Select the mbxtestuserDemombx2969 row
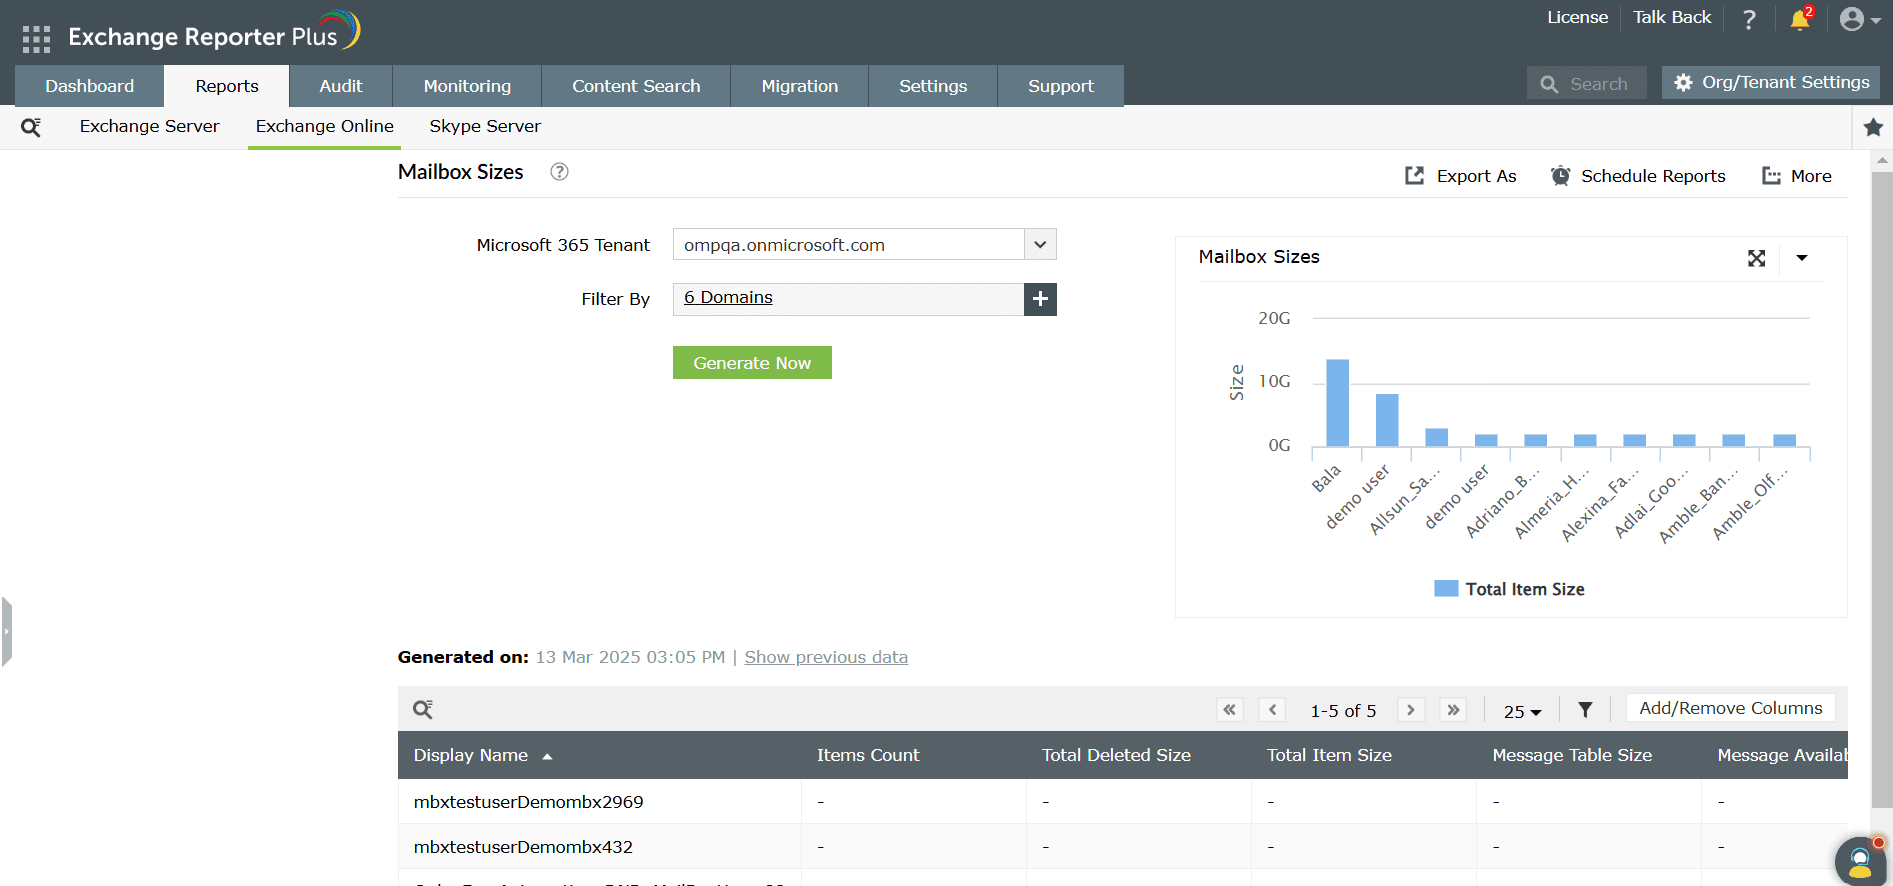1893x886 pixels. [x=1123, y=802]
